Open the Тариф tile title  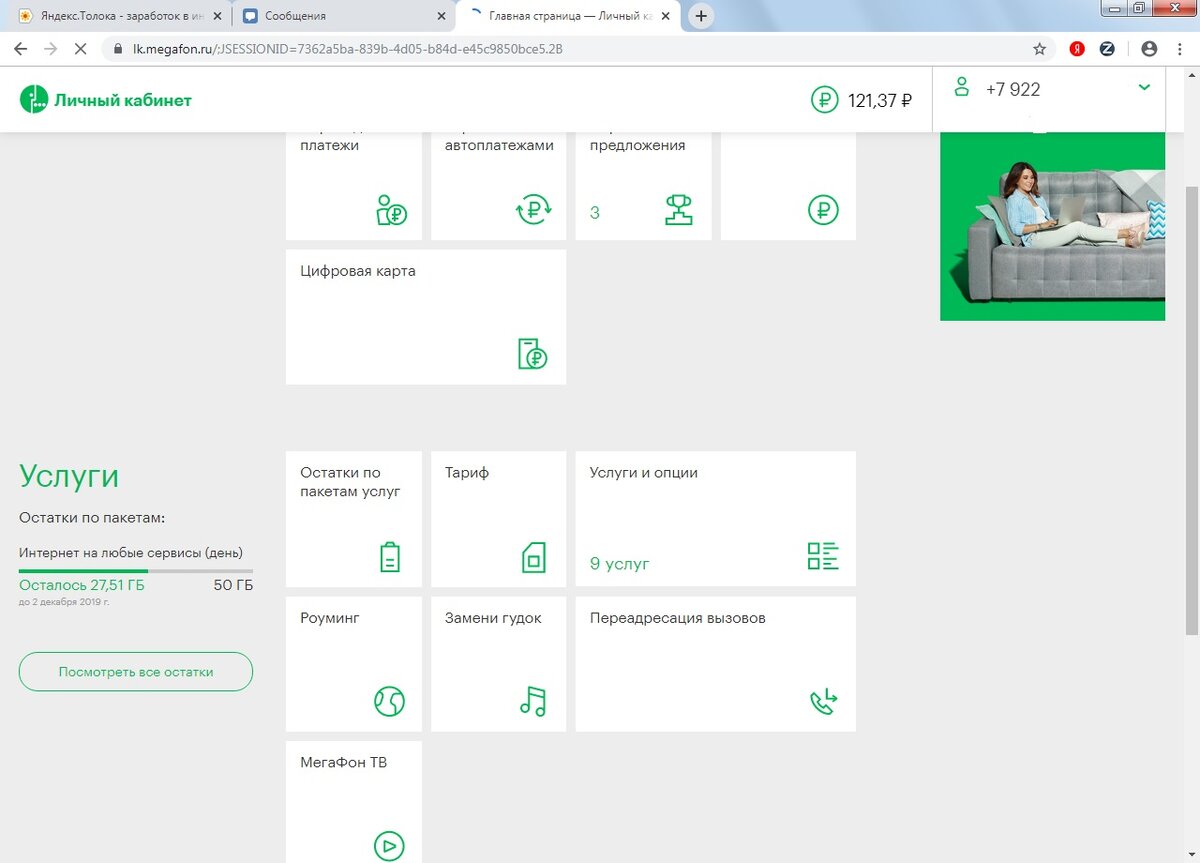(467, 473)
